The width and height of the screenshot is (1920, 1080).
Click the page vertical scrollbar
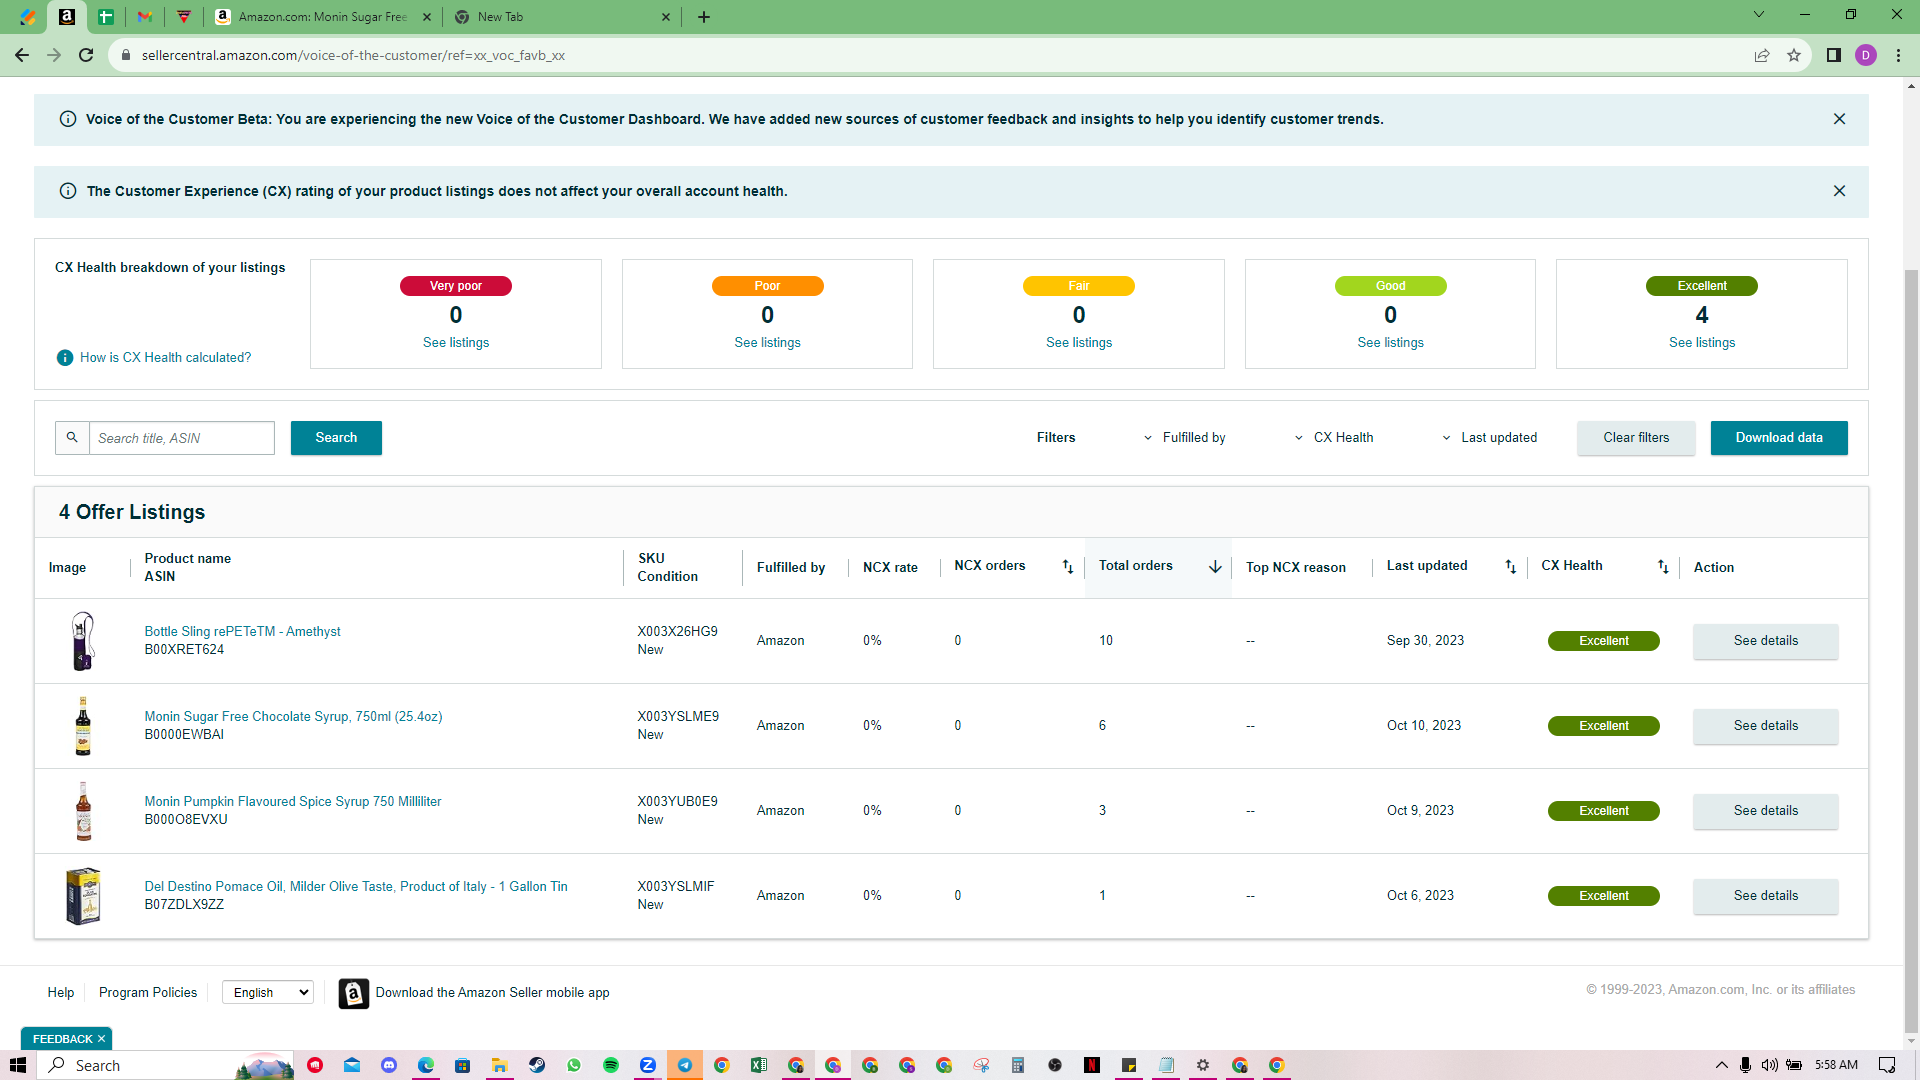(1911, 650)
